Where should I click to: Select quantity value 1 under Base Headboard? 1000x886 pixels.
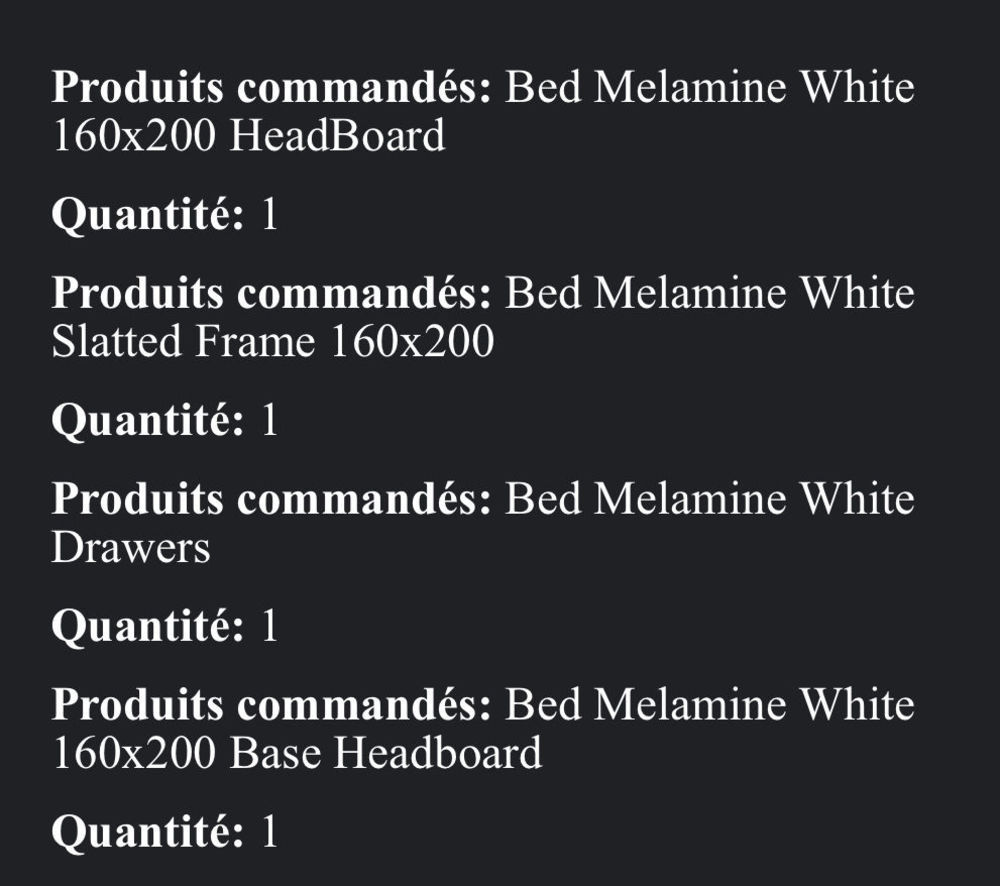(x=270, y=831)
